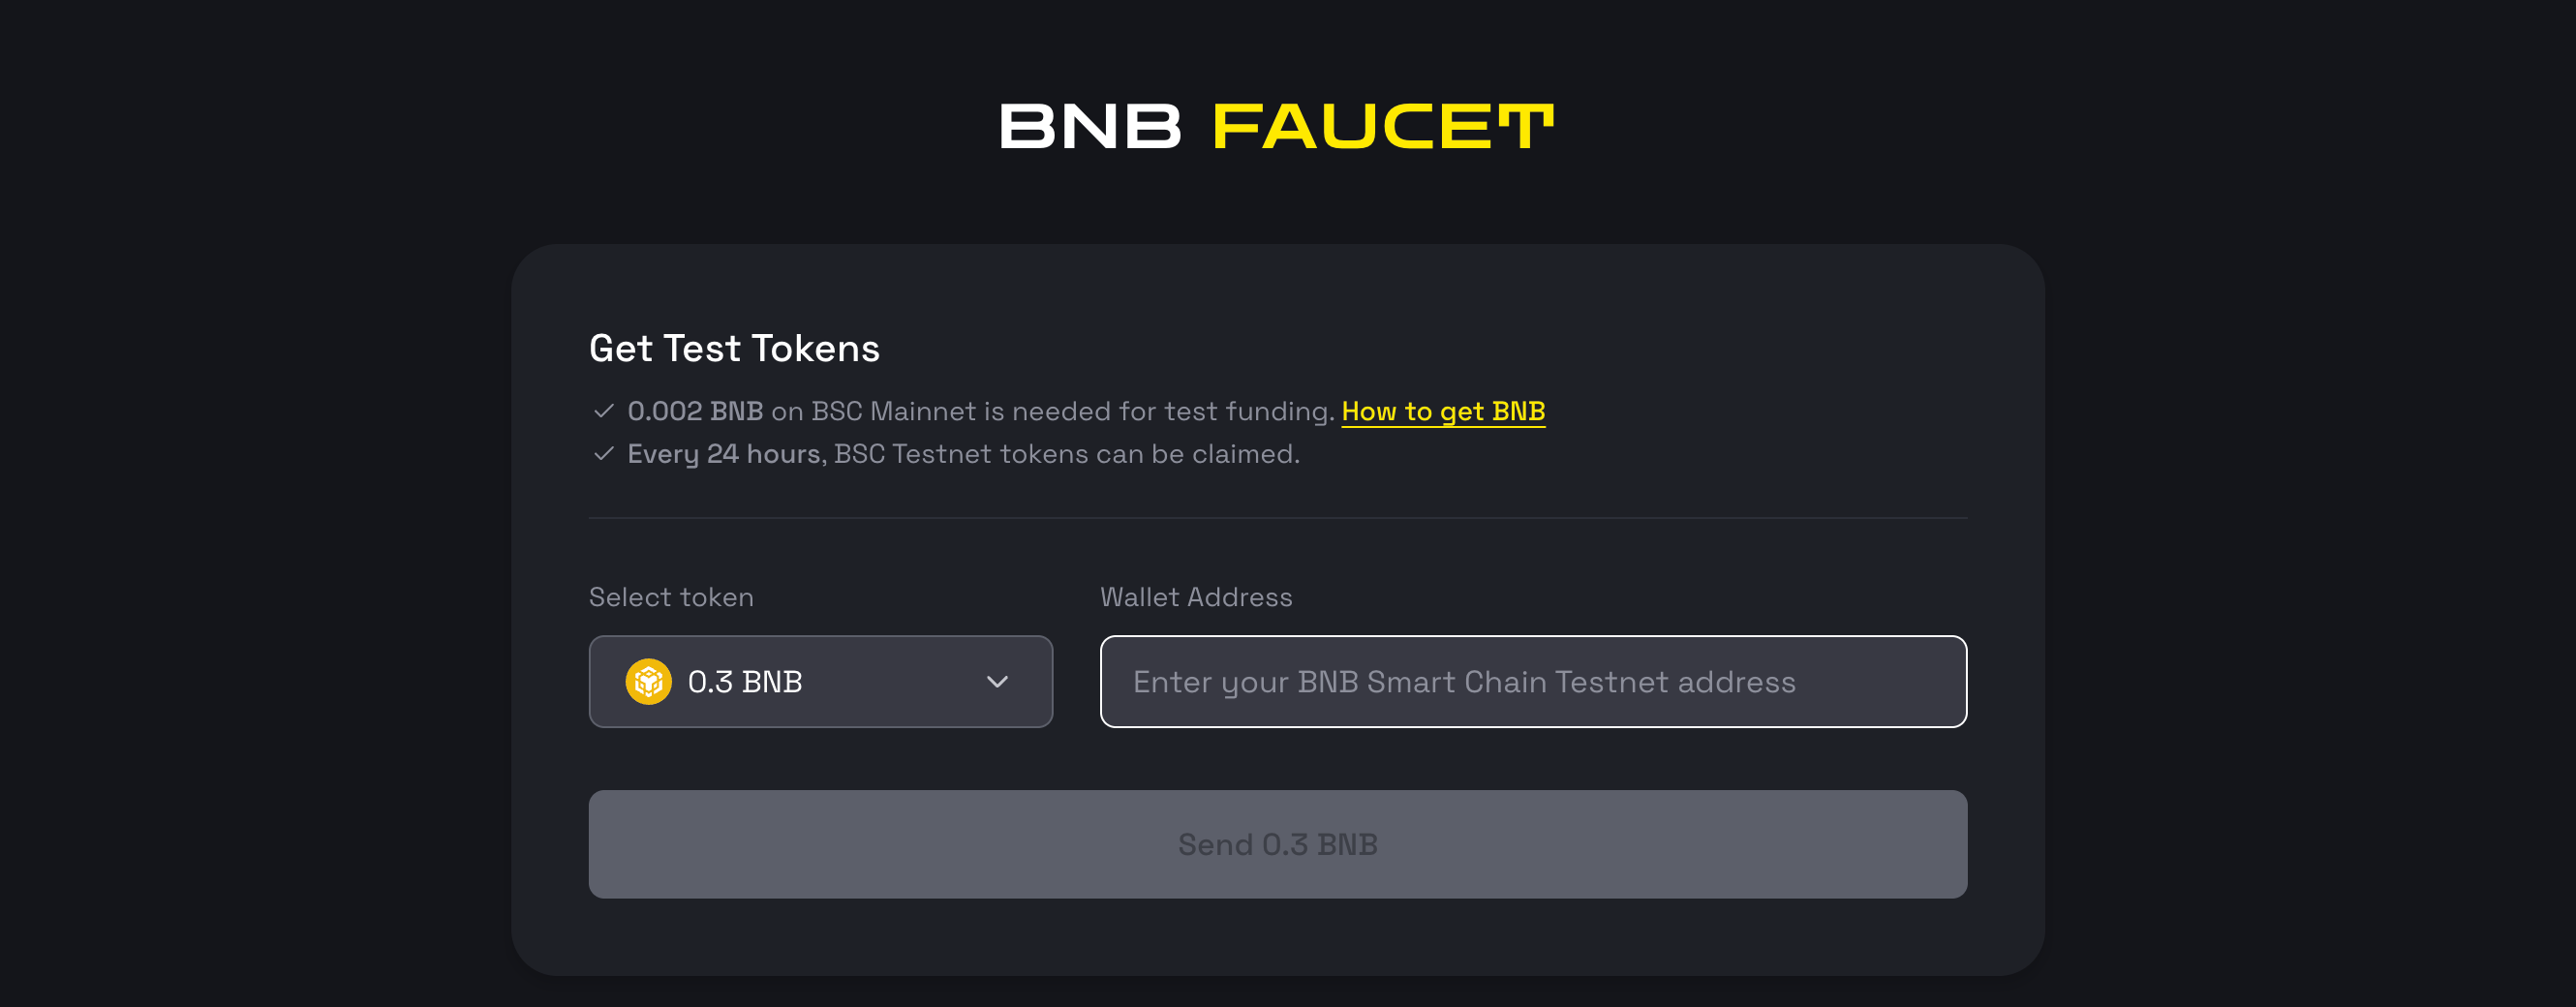
Task: Click the Send 0.3 BNB button
Action: pos(1277,844)
